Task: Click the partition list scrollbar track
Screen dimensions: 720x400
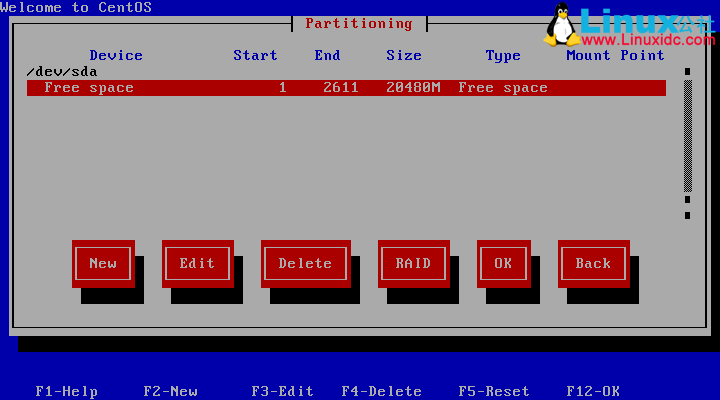Action: pyautogui.click(x=687, y=136)
